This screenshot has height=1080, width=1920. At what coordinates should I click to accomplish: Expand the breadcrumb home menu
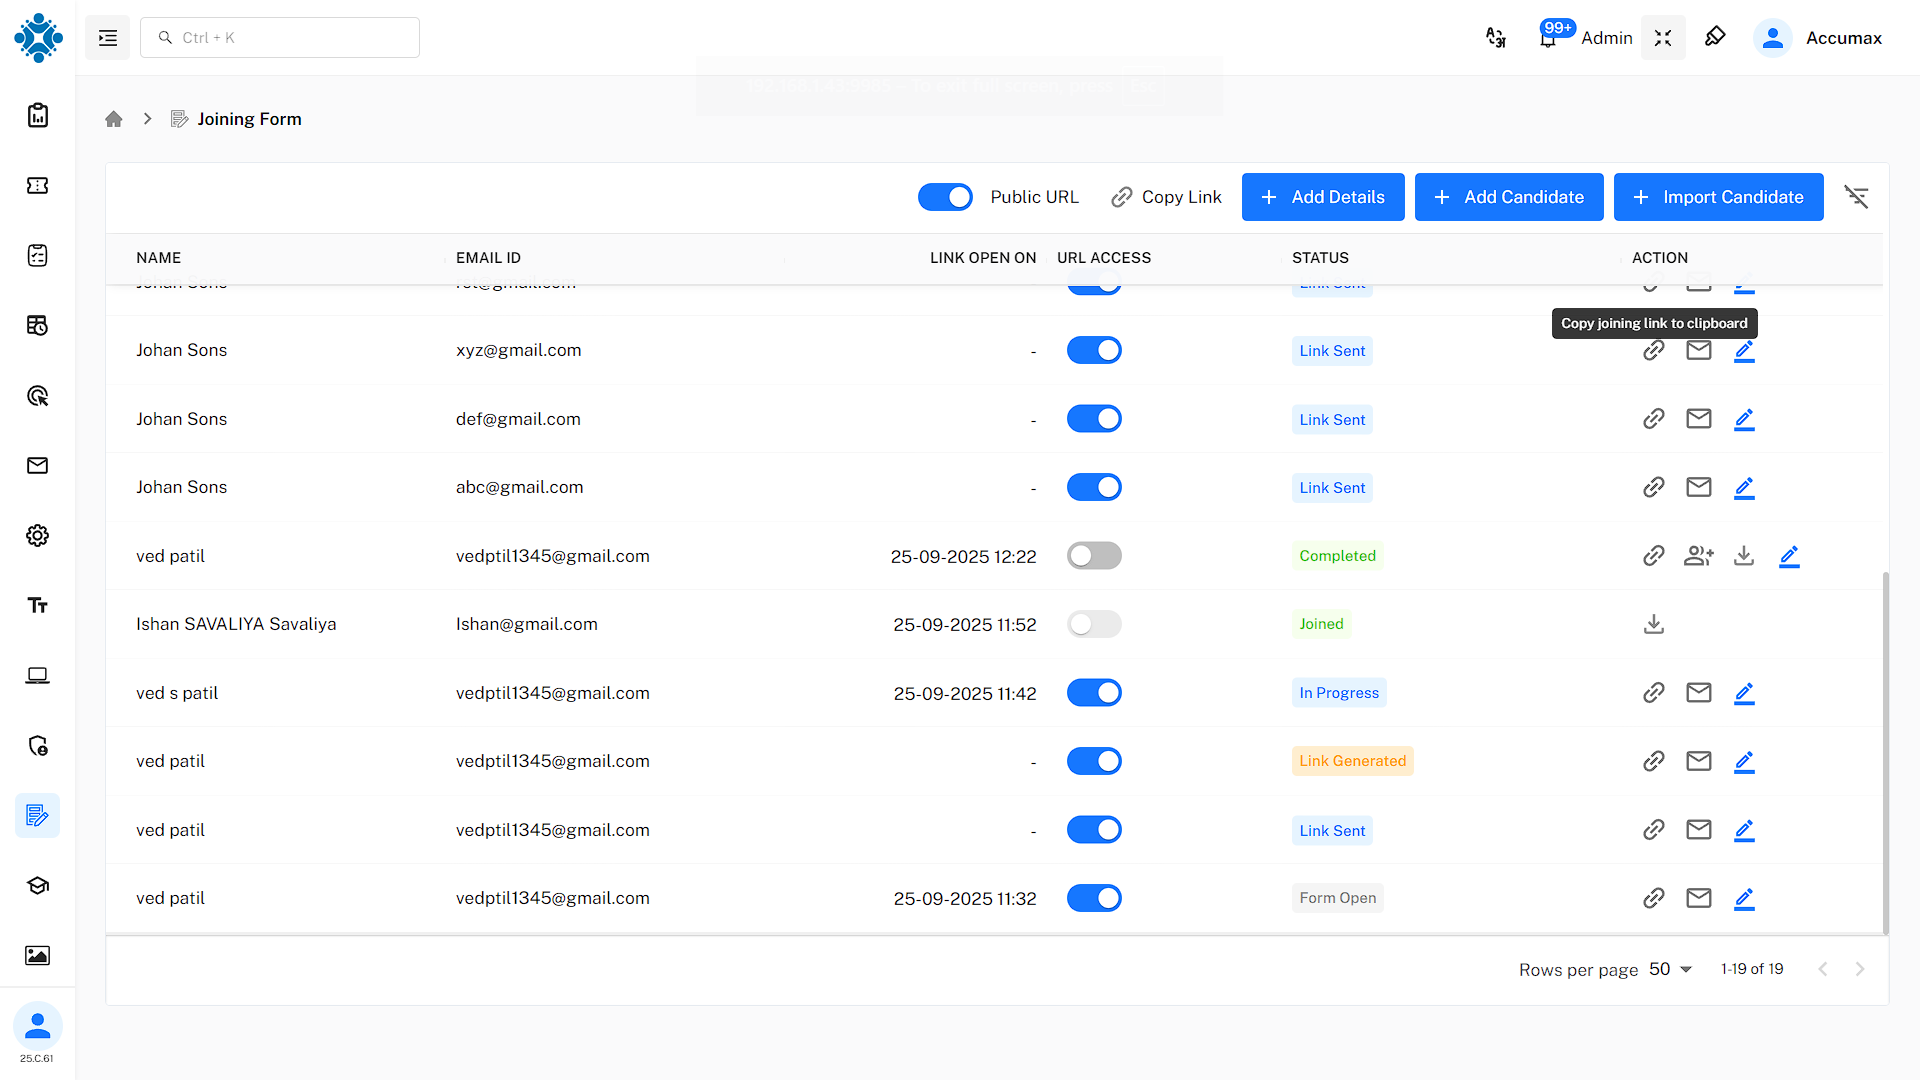click(114, 118)
